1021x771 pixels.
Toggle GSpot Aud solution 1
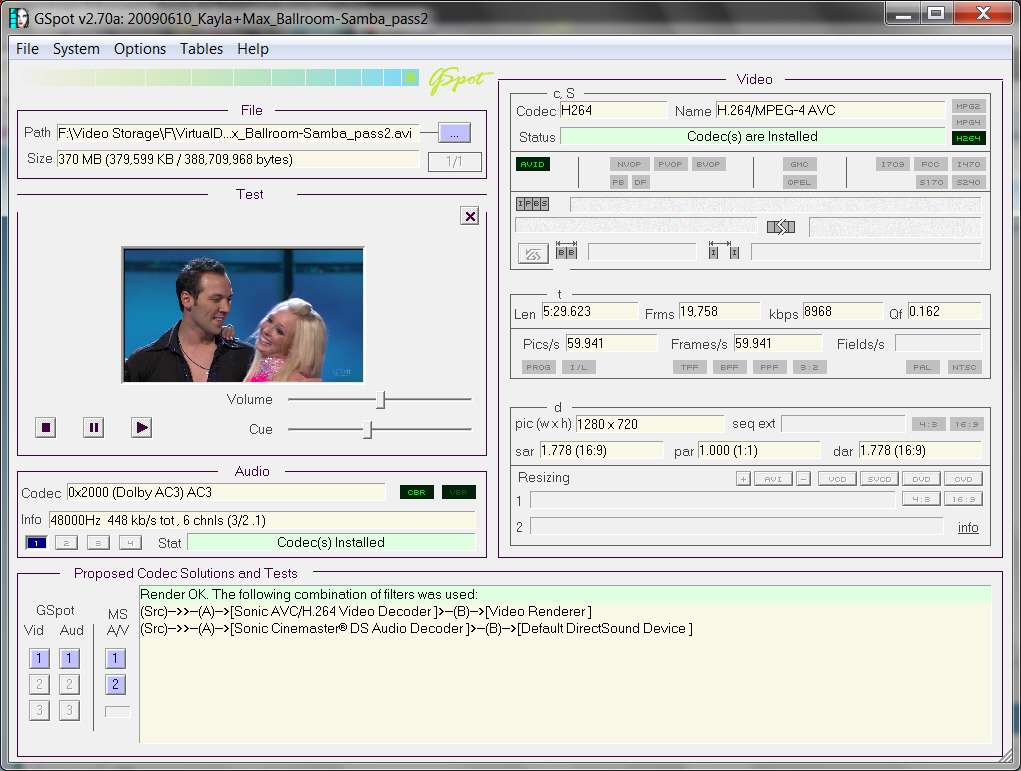pyautogui.click(x=69, y=658)
